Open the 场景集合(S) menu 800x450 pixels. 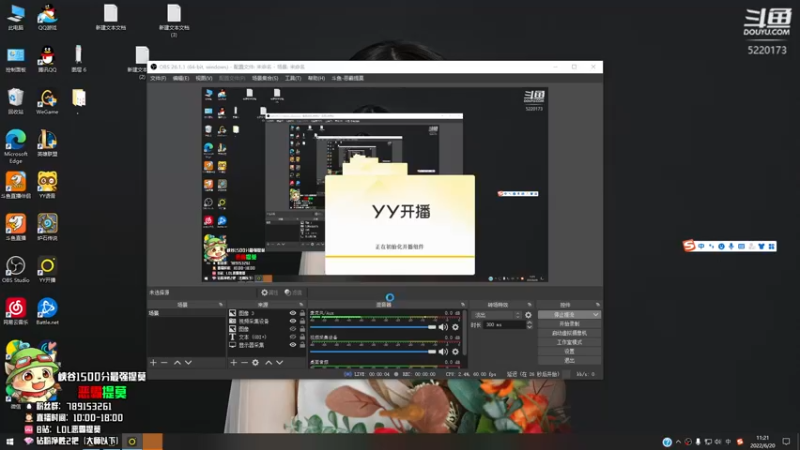pyautogui.click(x=265, y=78)
